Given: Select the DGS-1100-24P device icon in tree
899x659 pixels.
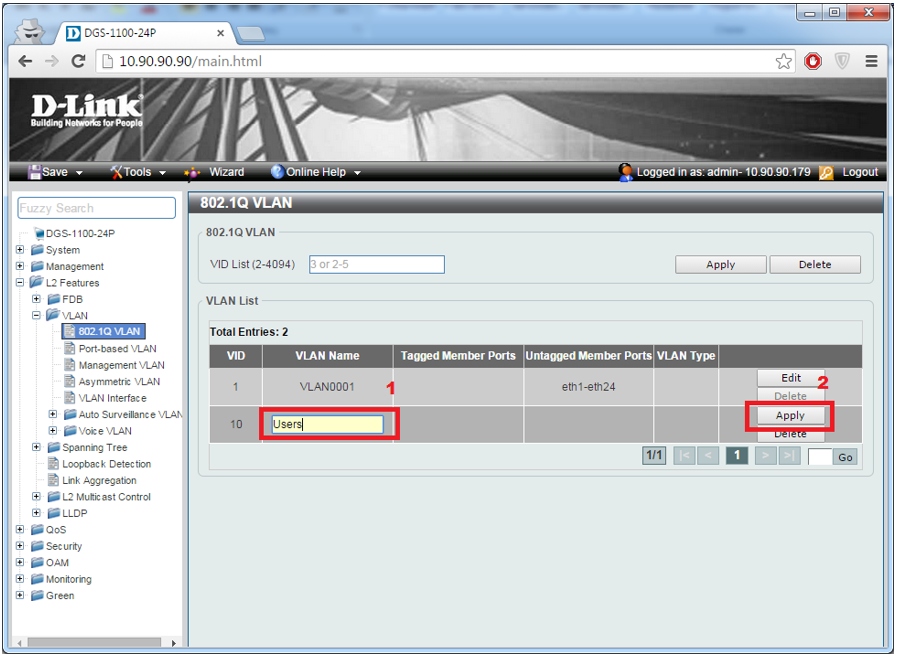Looking at the screenshot, I should coord(40,234).
